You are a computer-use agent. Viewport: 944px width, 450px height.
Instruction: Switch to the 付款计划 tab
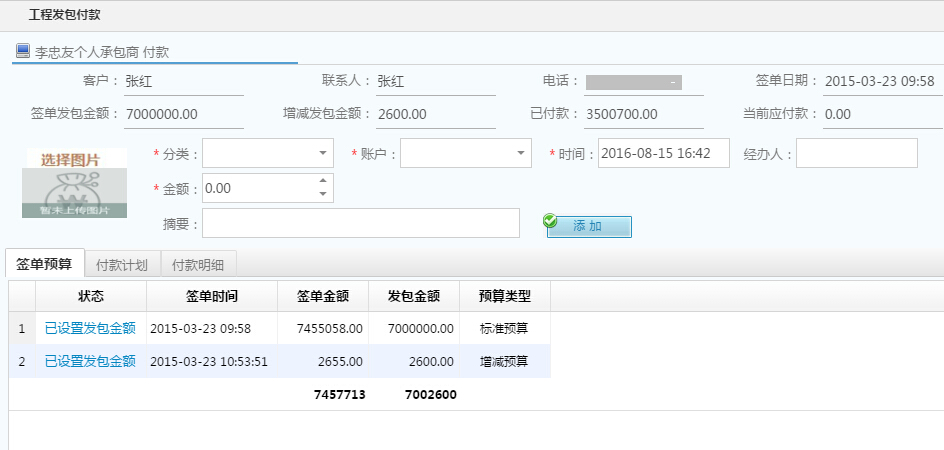(122, 265)
